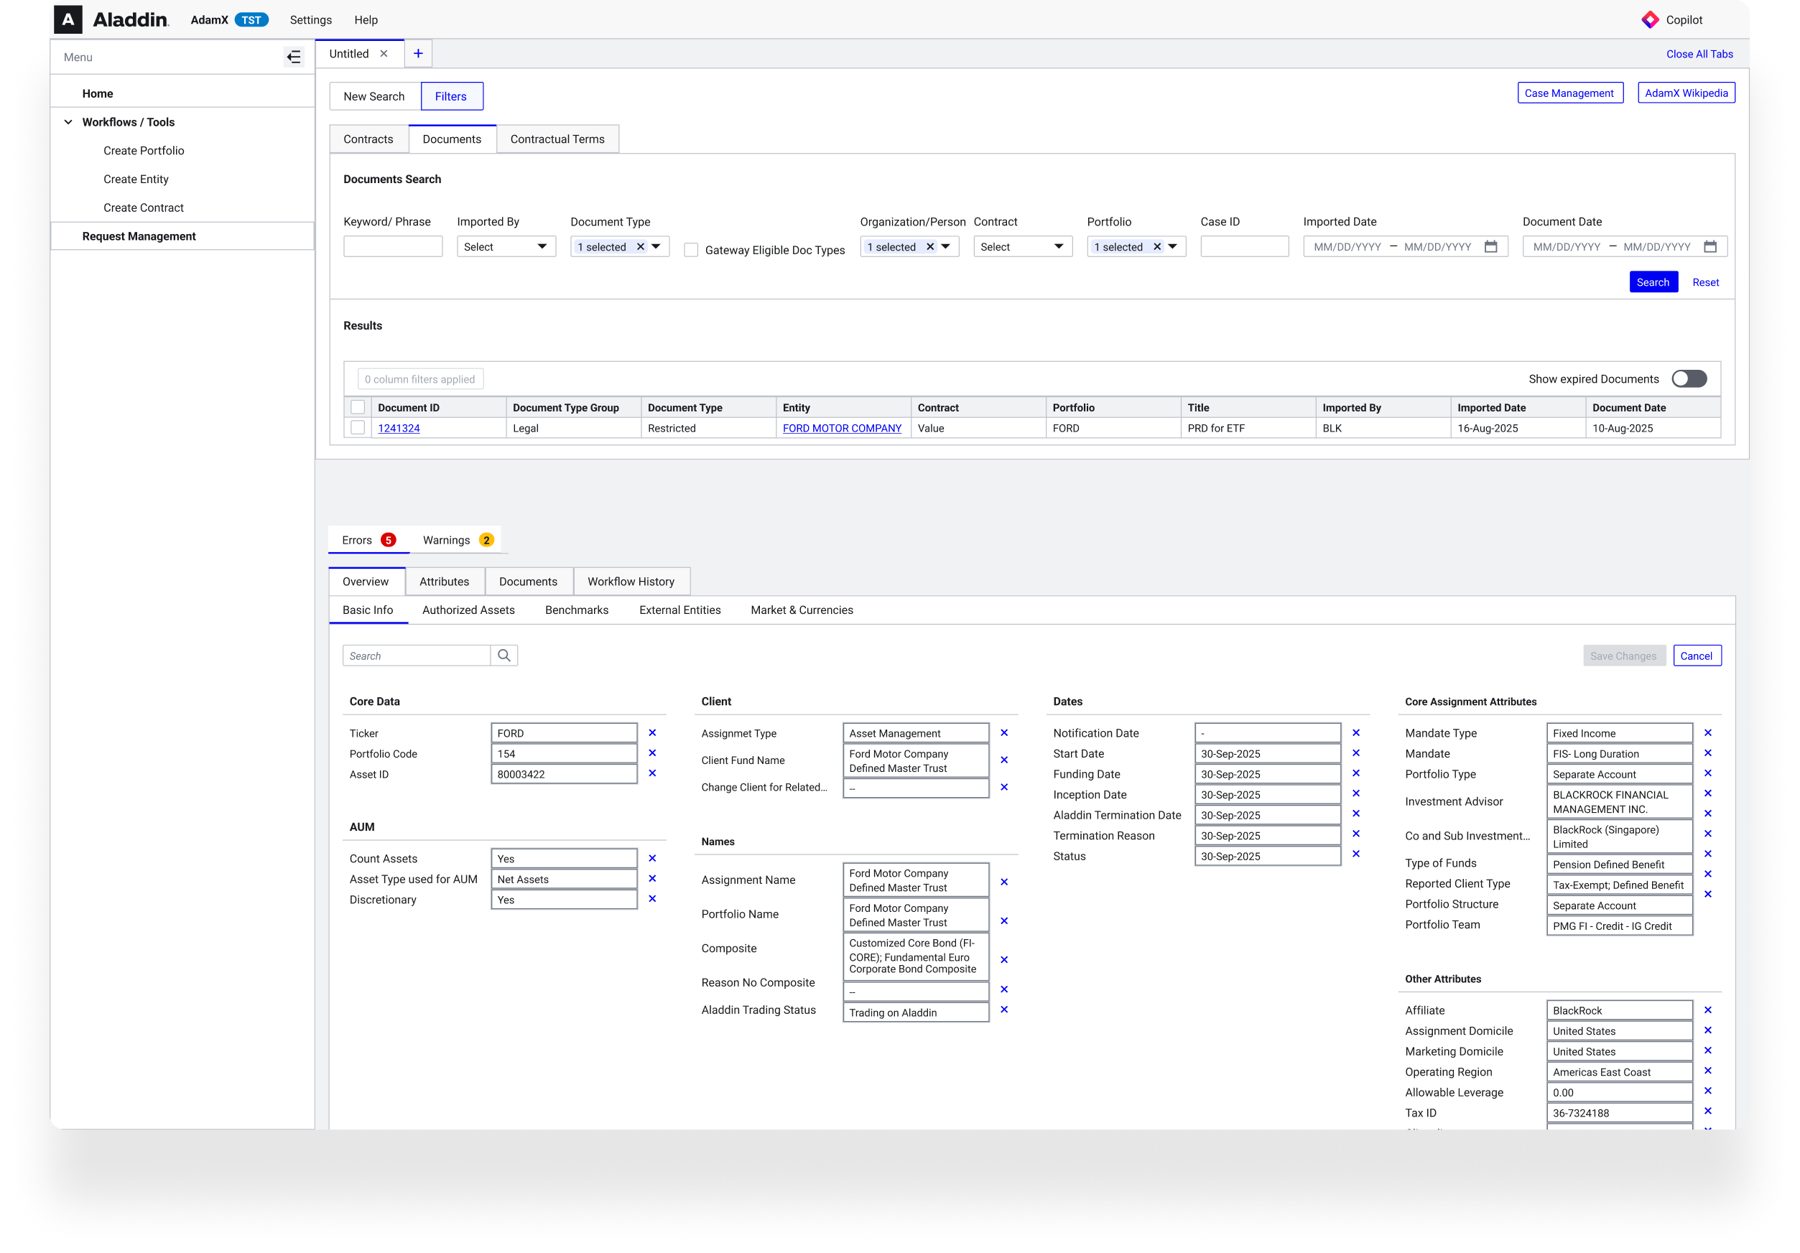The height and width of the screenshot is (1253, 1800).
Task: Expand the Organization/Person dropdown arrow
Action: click(945, 247)
